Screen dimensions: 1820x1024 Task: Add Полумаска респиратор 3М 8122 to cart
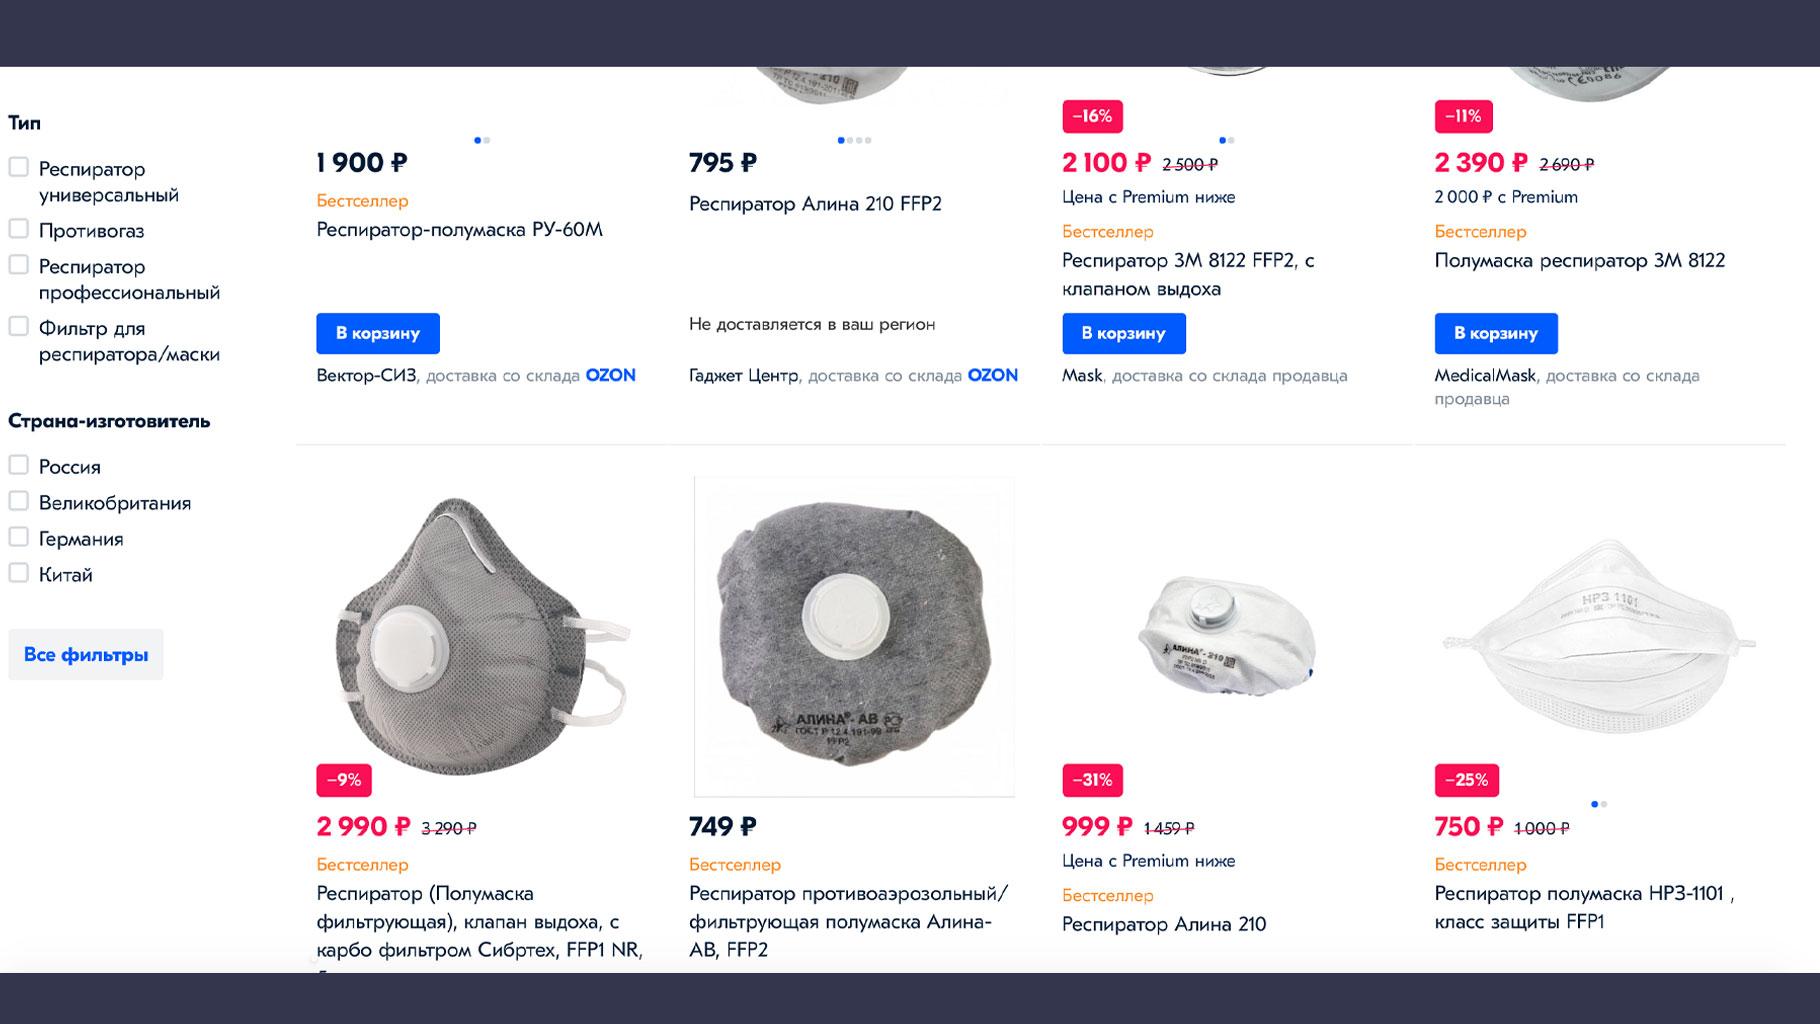[1496, 333]
